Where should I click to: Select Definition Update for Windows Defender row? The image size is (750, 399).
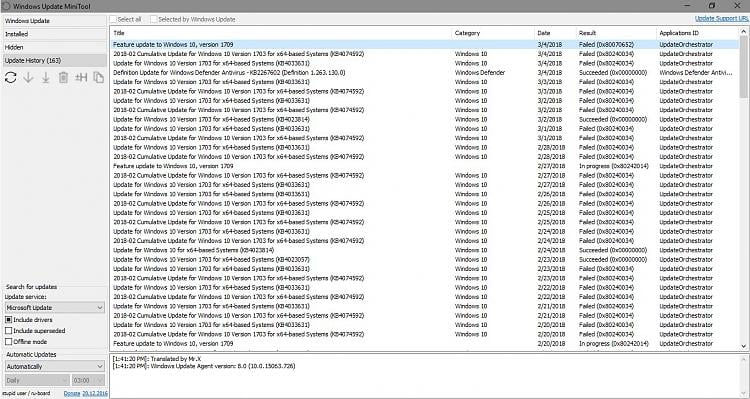425,73
